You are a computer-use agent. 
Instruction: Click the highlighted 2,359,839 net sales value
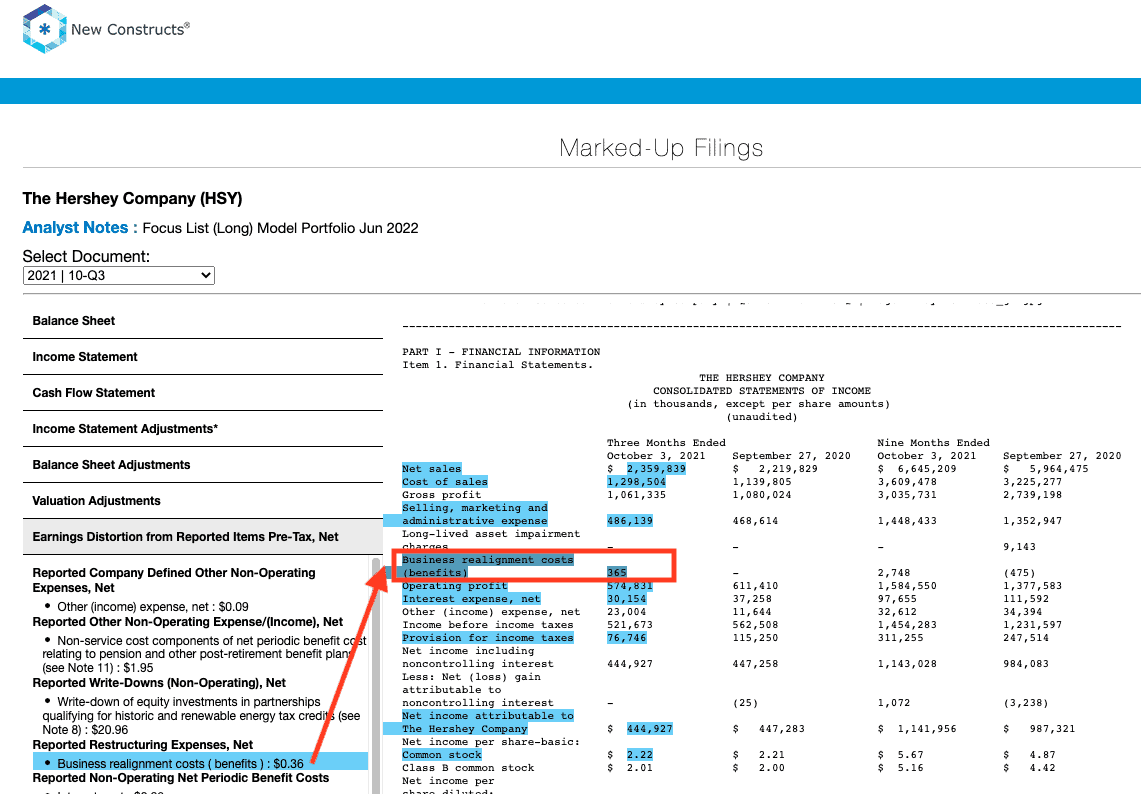(x=656, y=469)
